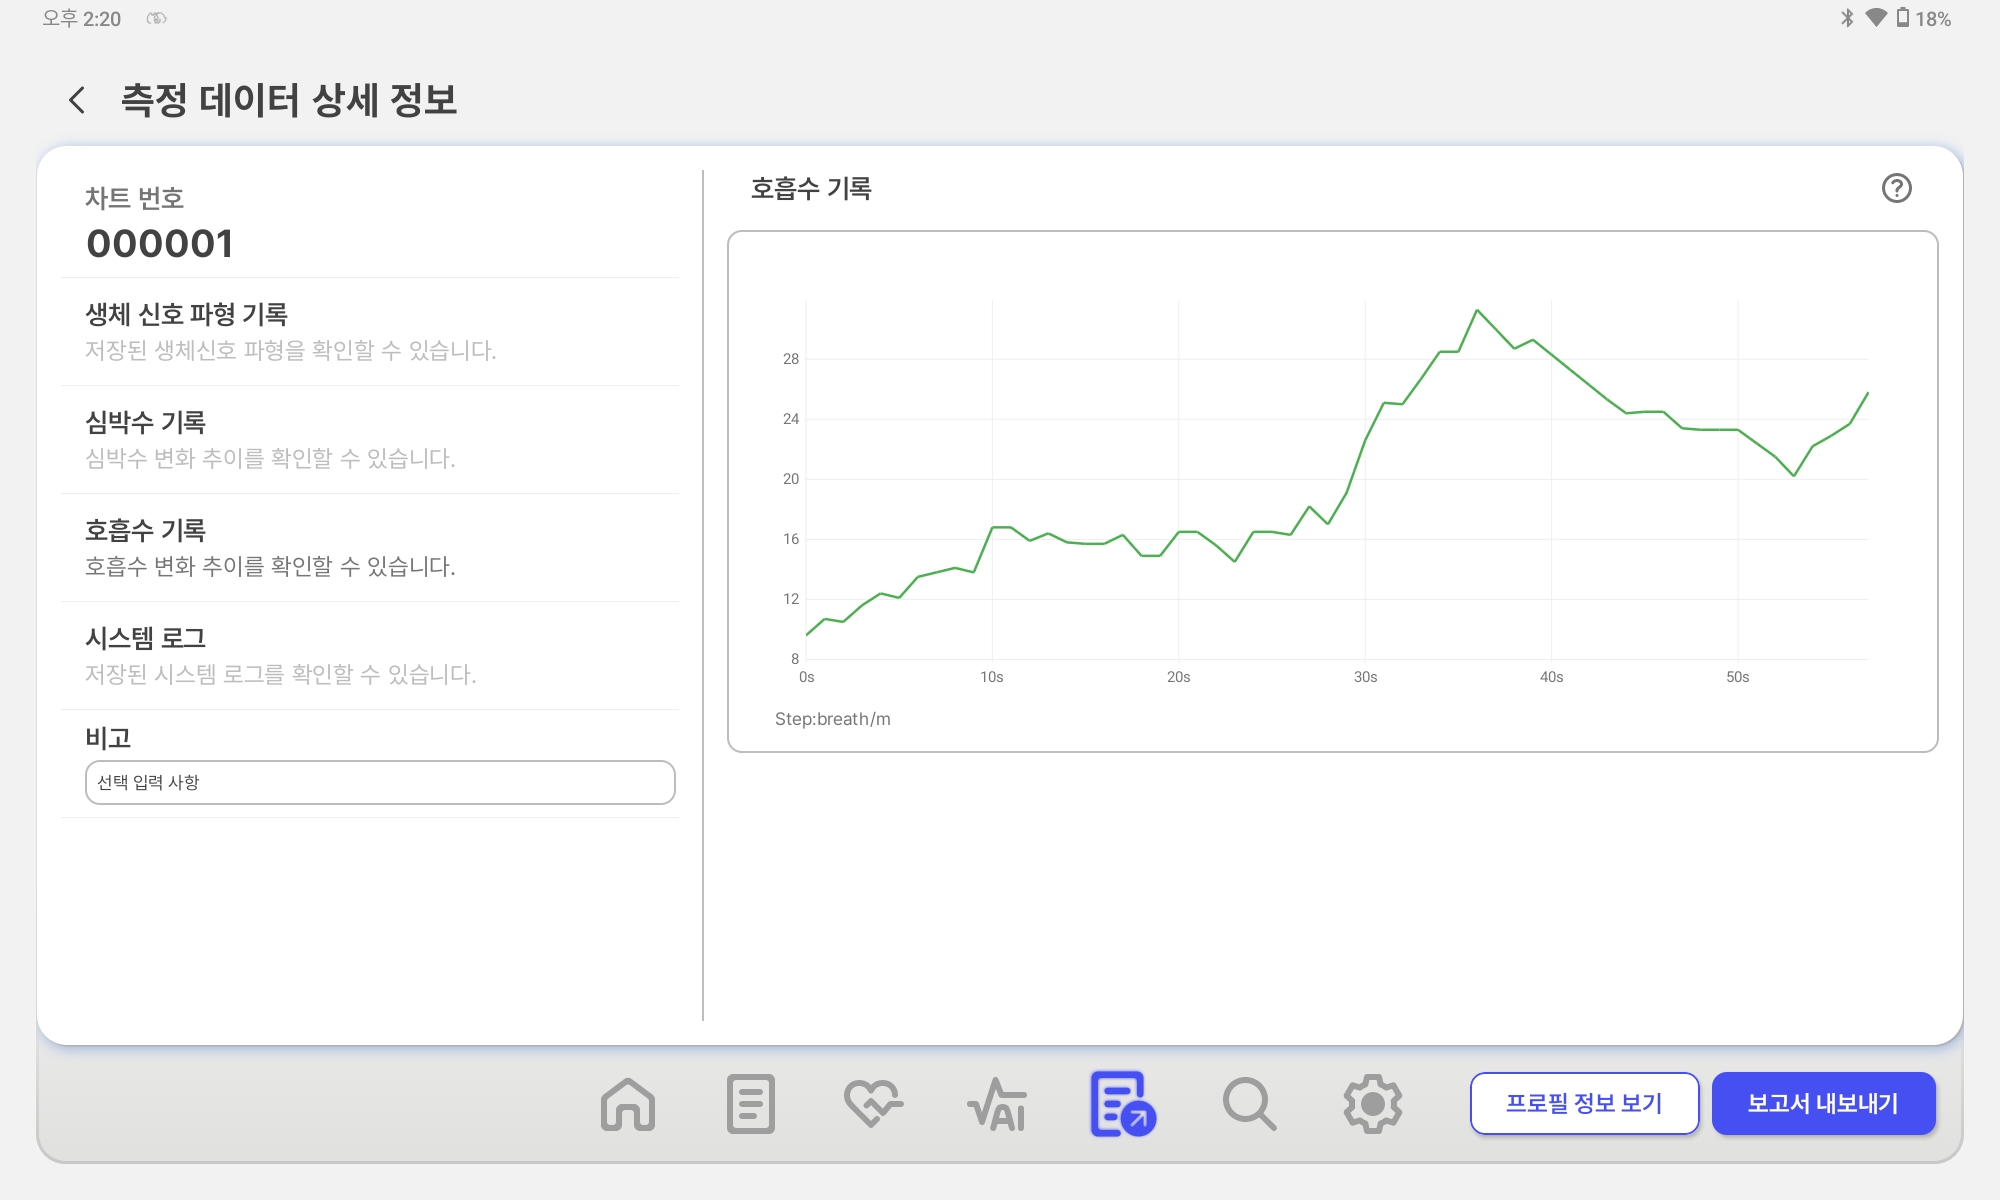Click the 0s x-axis label

806,677
